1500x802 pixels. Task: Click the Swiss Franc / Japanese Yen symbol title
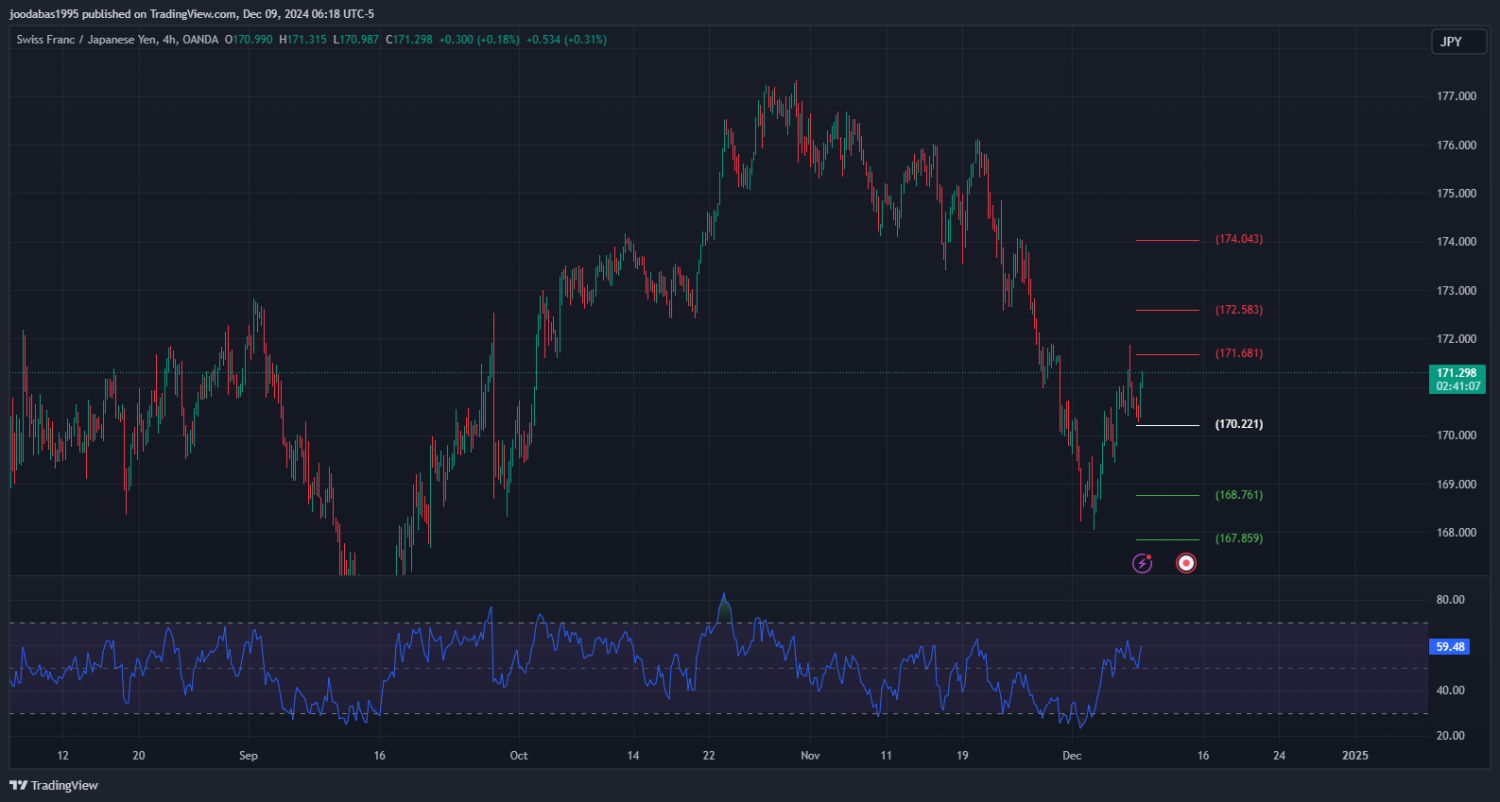pos(84,40)
